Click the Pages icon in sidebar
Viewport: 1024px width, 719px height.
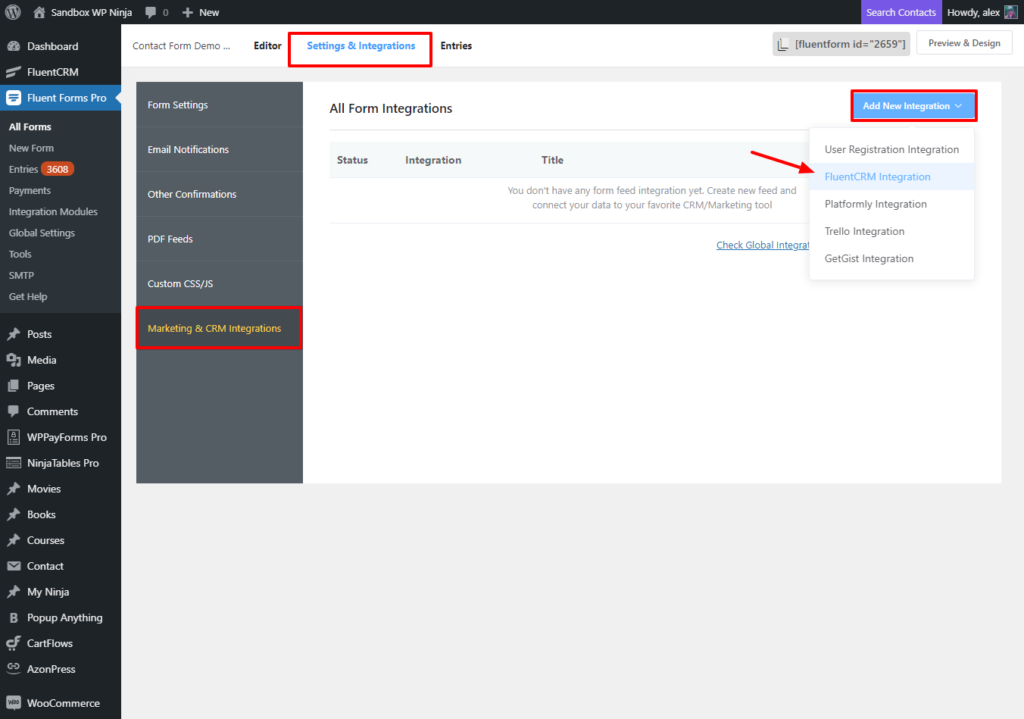(13, 386)
